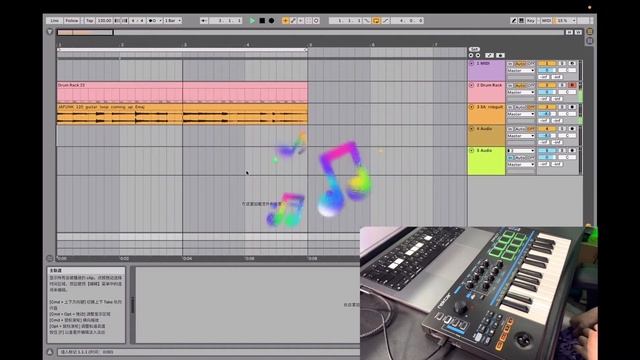The width and height of the screenshot is (640, 360).
Task: Open Key map mode switch
Action: 531,20
